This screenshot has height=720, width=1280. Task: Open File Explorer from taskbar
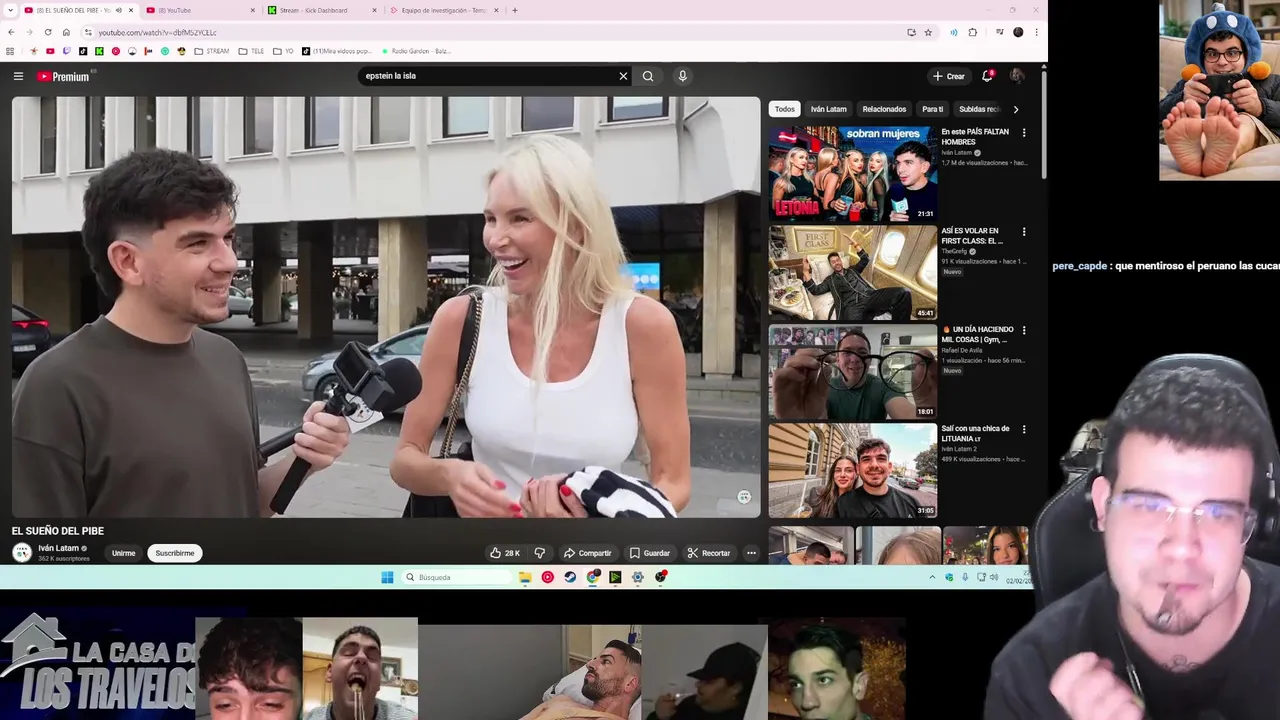point(525,577)
